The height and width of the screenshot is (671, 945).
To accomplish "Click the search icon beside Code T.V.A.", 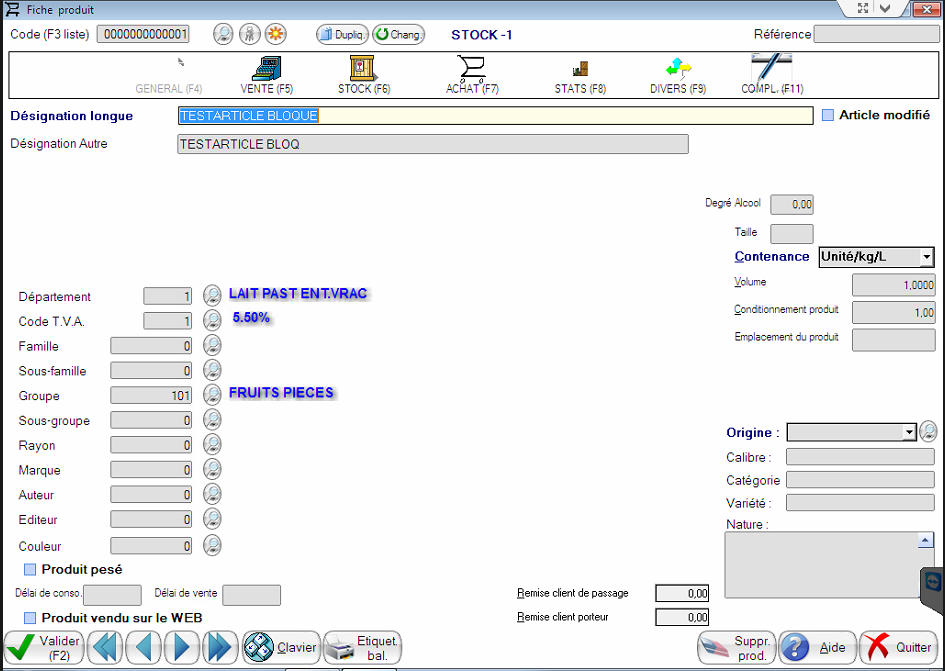I will pyautogui.click(x=212, y=321).
